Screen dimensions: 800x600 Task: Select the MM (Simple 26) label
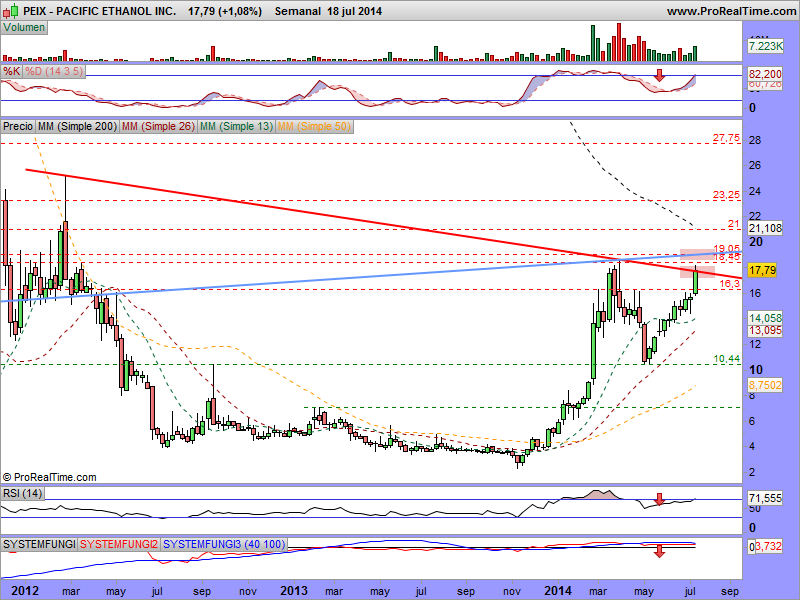pos(158,126)
